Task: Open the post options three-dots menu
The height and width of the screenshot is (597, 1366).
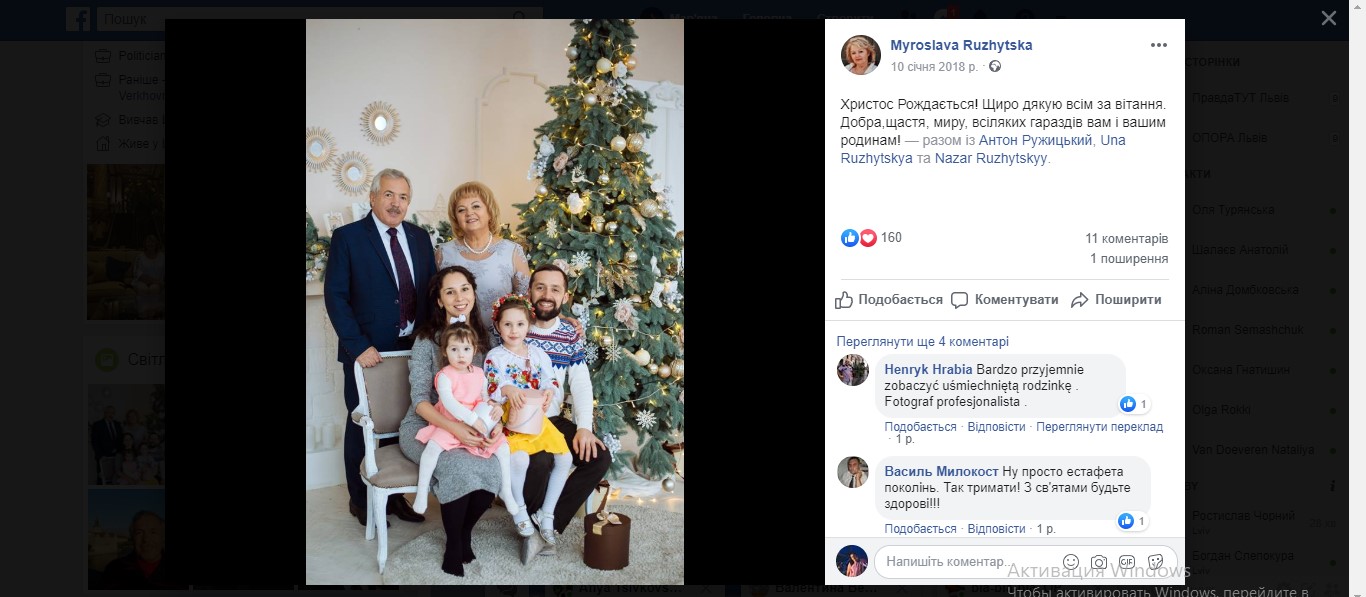Action: tap(1158, 46)
